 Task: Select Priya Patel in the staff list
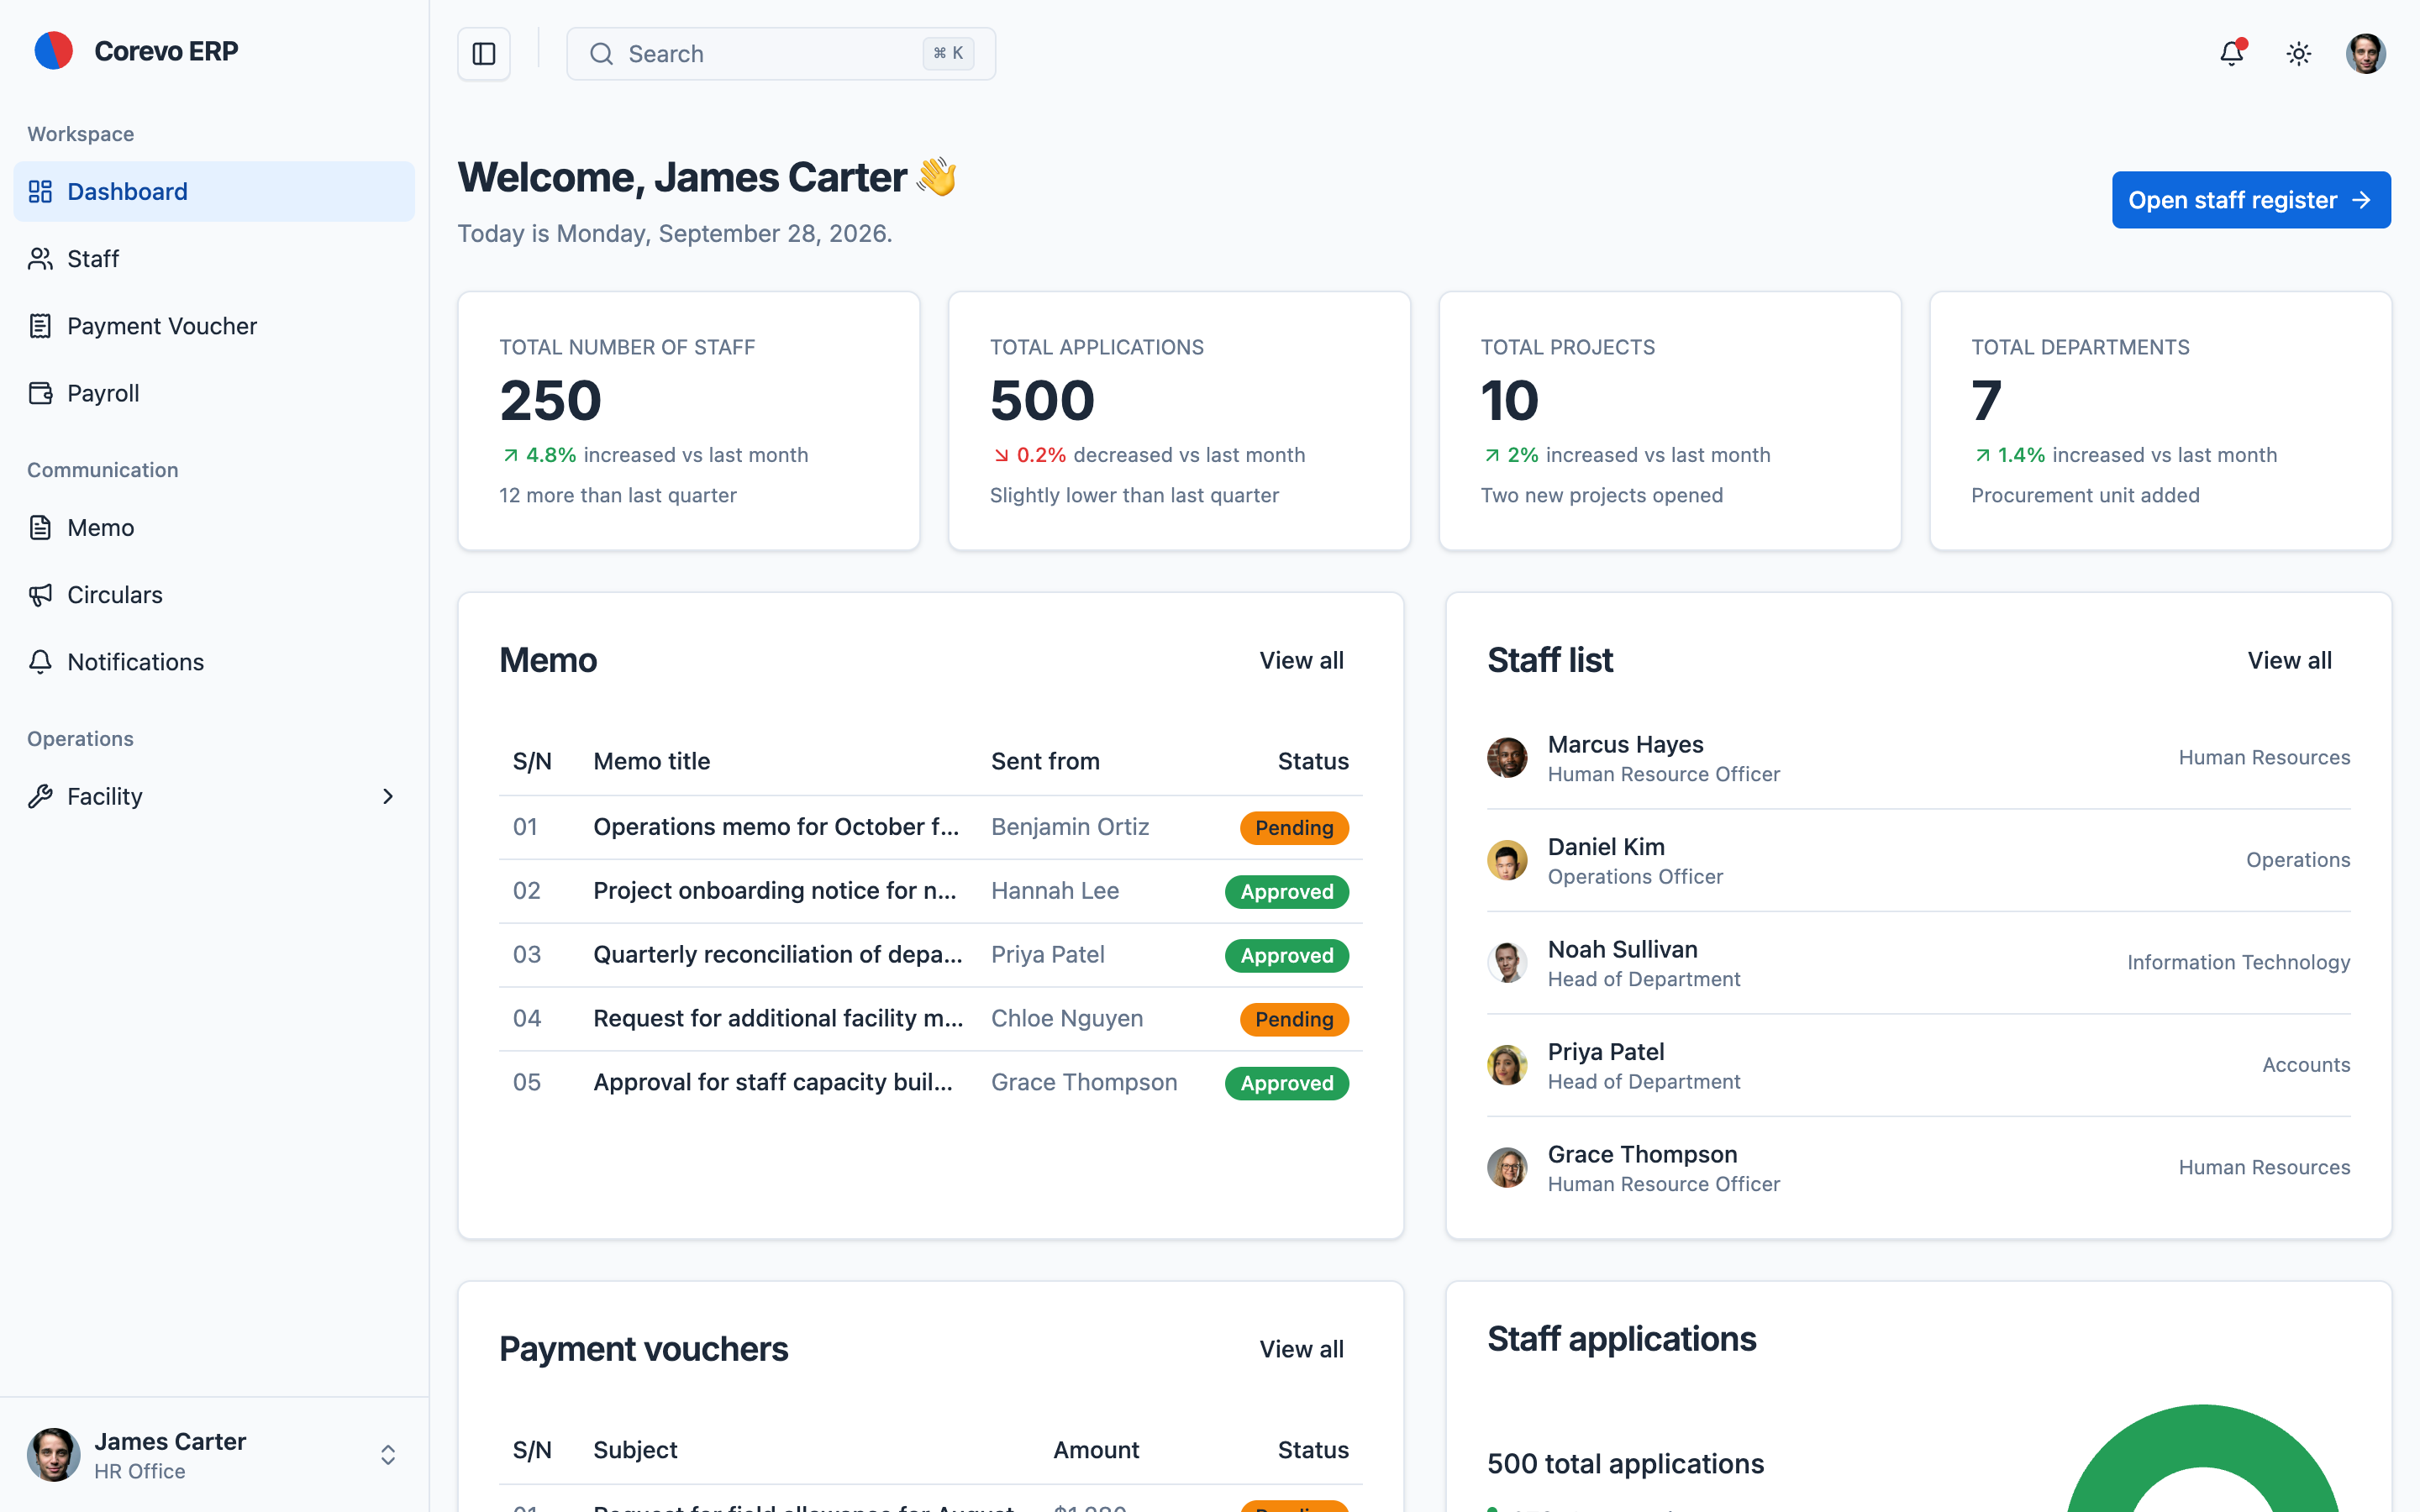pos(1918,1066)
